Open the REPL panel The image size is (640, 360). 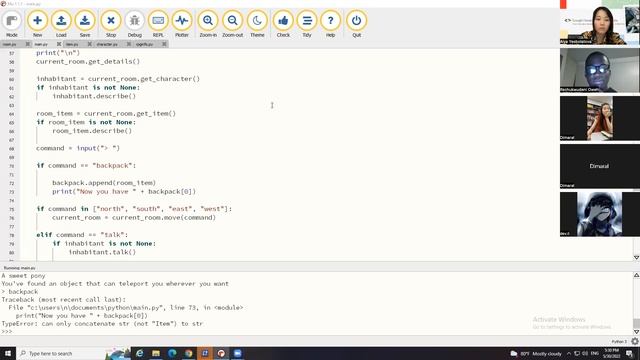(x=158, y=24)
